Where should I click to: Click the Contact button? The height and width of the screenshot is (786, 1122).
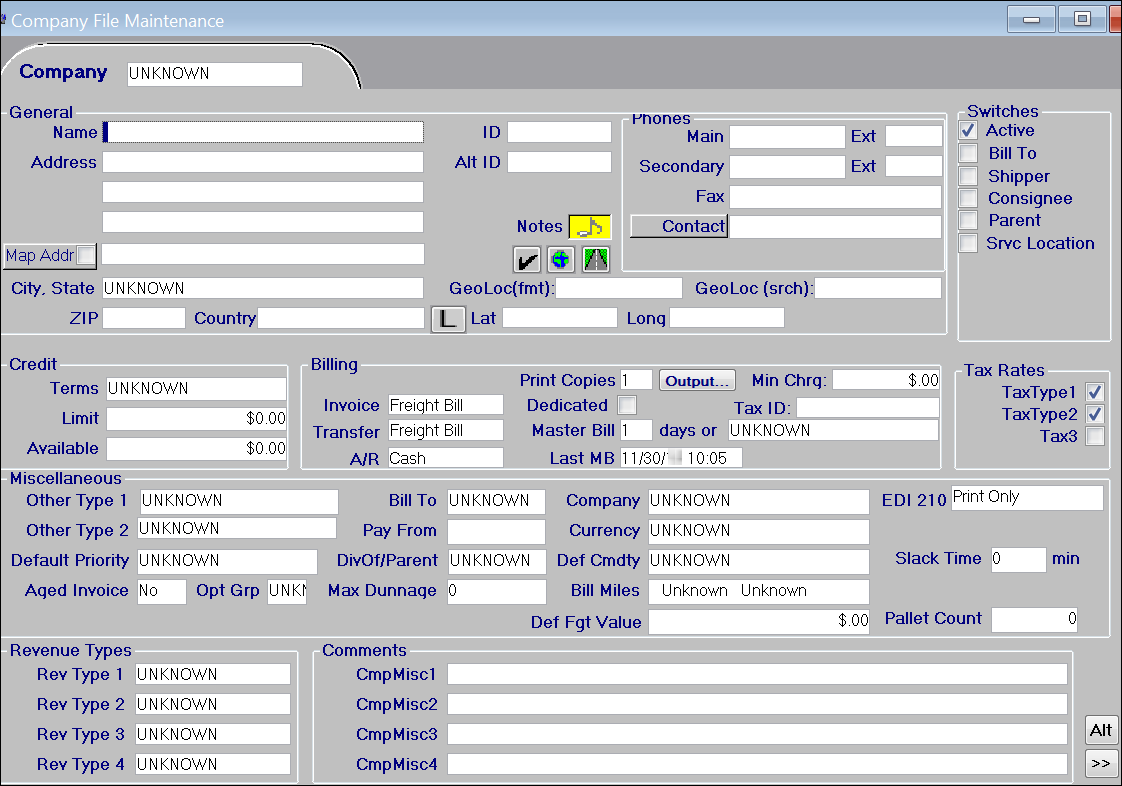point(679,227)
